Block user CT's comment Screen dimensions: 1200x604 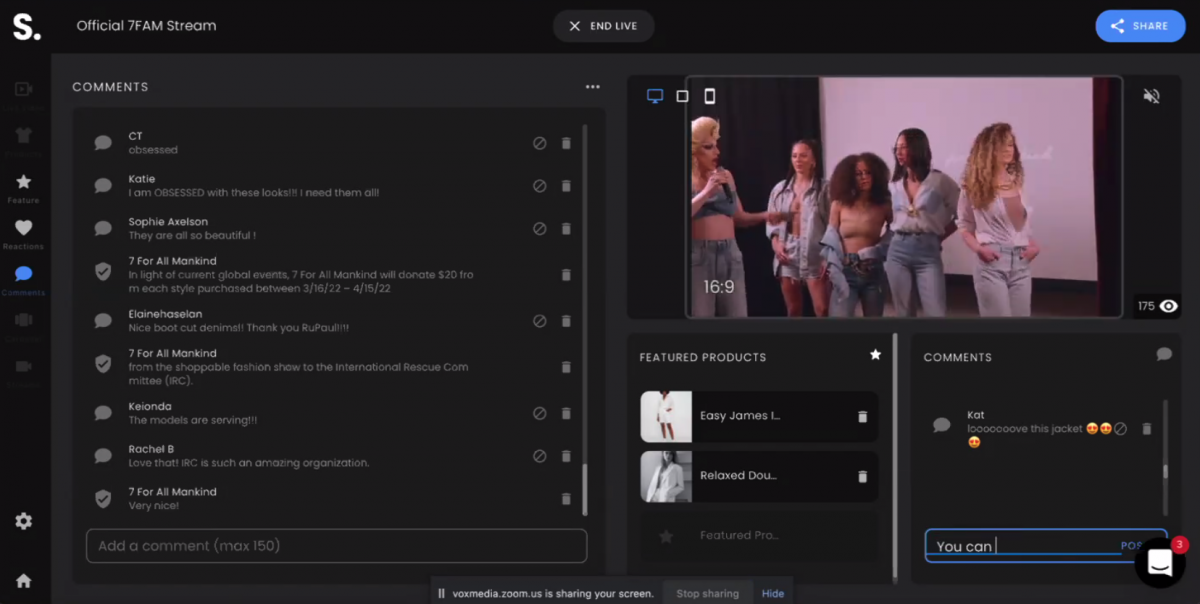[x=540, y=143]
